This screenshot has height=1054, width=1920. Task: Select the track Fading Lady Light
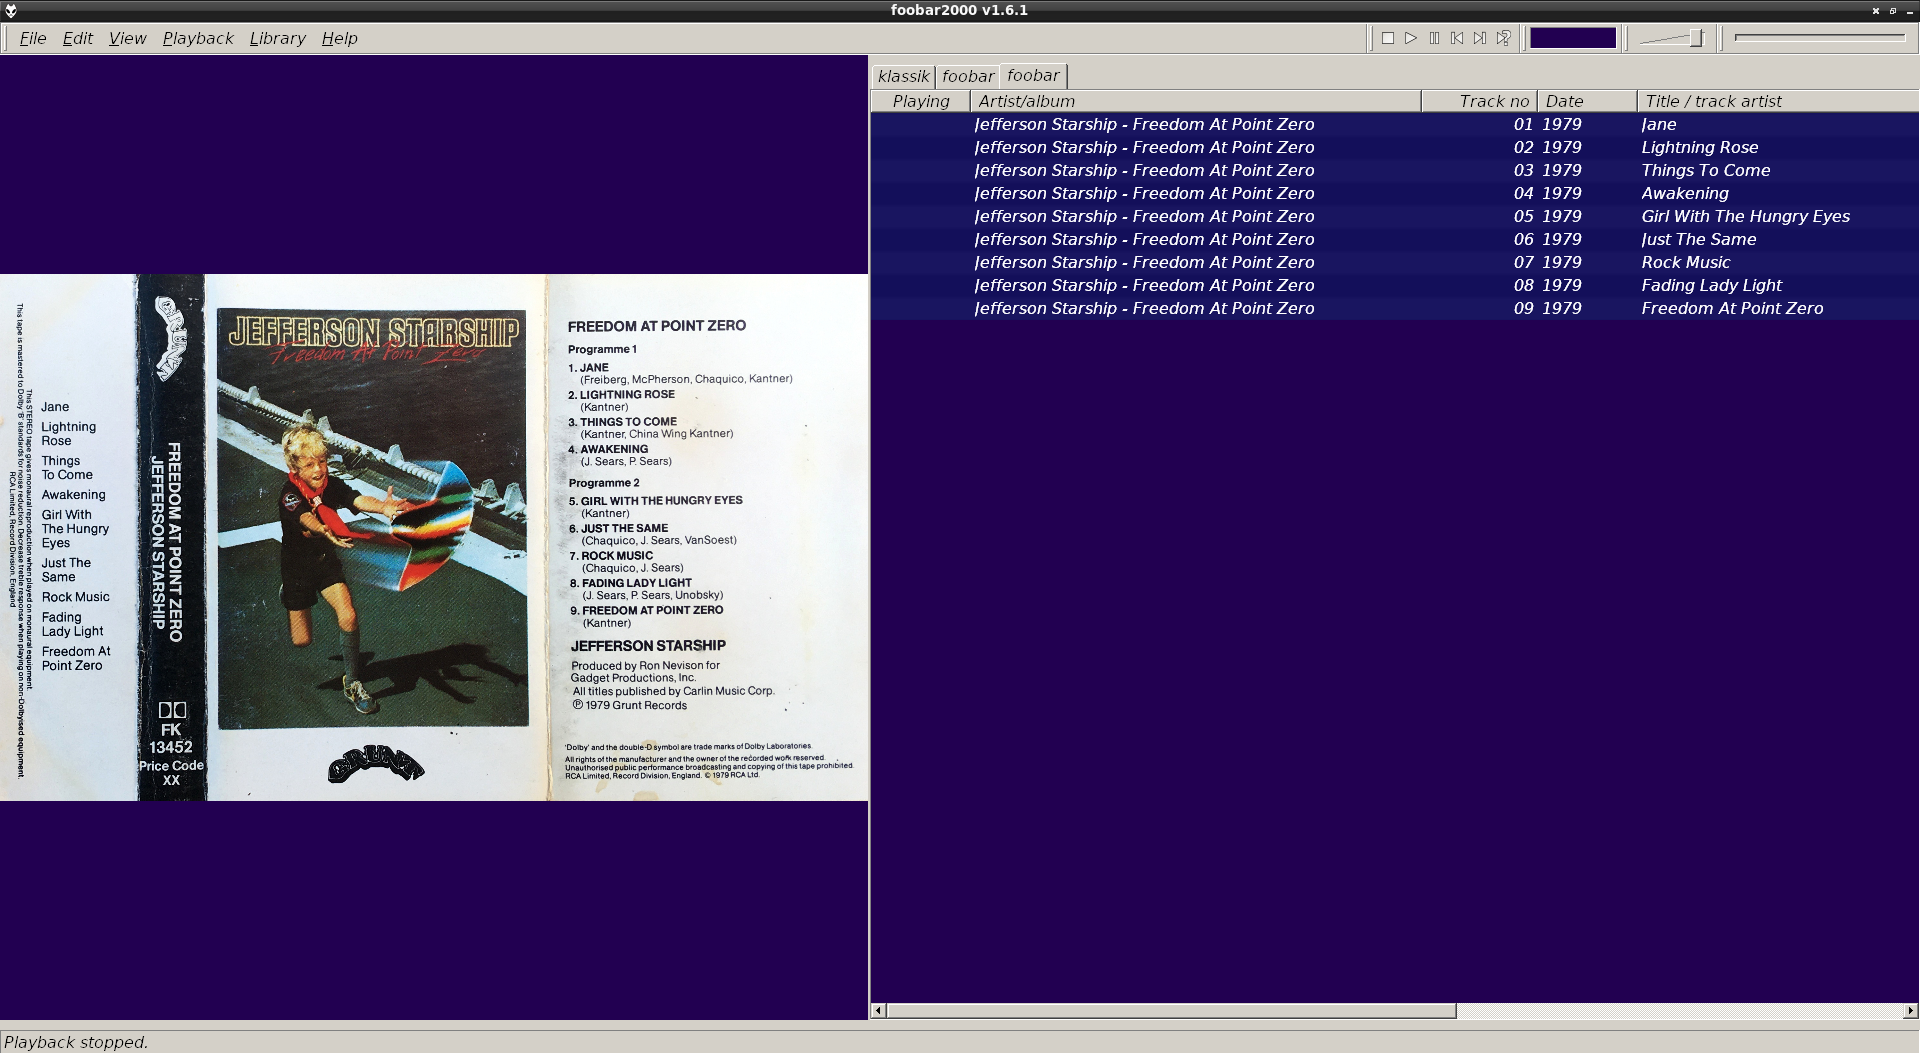click(x=1711, y=285)
